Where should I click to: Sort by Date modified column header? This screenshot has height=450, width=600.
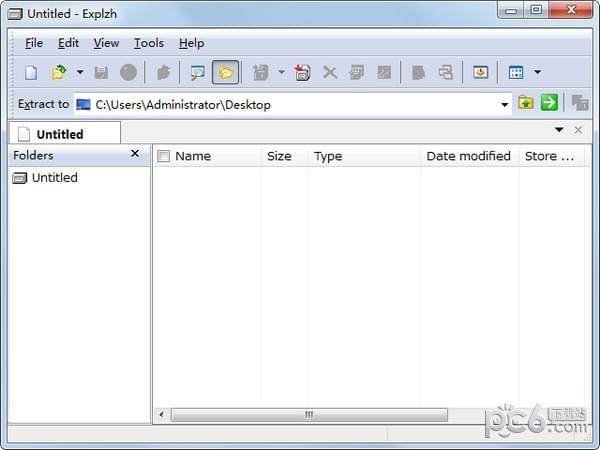[468, 156]
